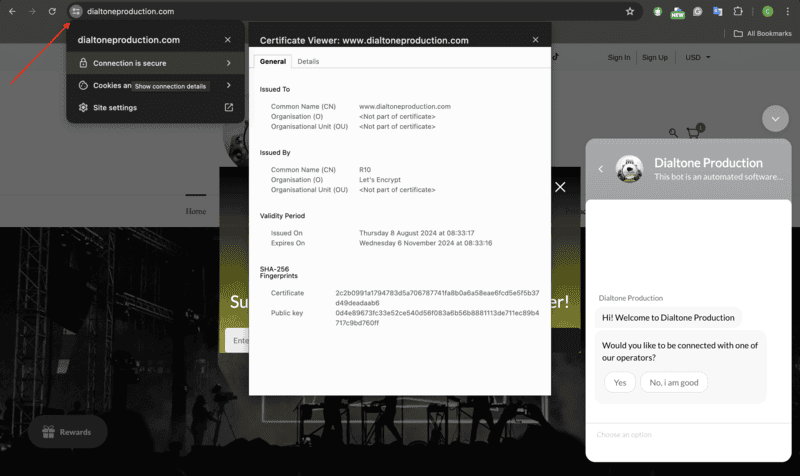The width and height of the screenshot is (800, 476).
Task: Expand the Connection is secure row
Action: (x=228, y=63)
